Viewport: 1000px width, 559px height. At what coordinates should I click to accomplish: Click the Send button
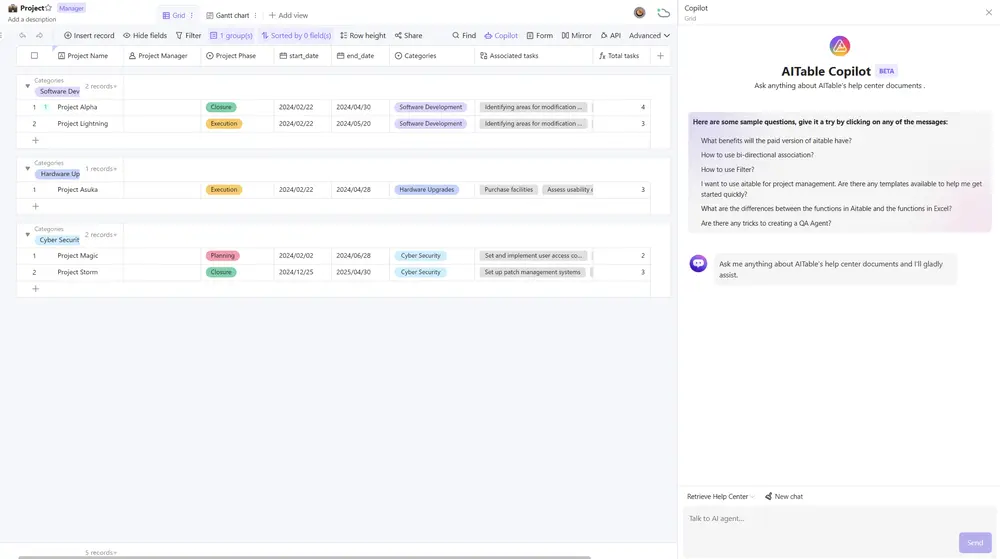[975, 542]
